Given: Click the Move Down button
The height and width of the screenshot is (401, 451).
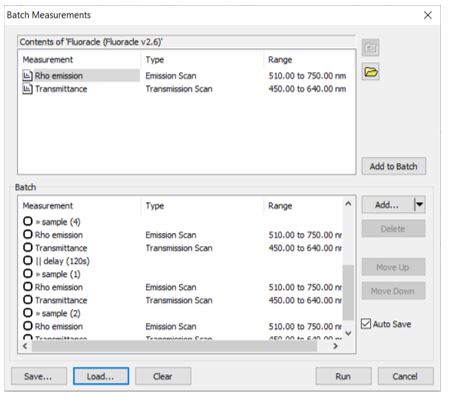Looking at the screenshot, I should point(393,291).
